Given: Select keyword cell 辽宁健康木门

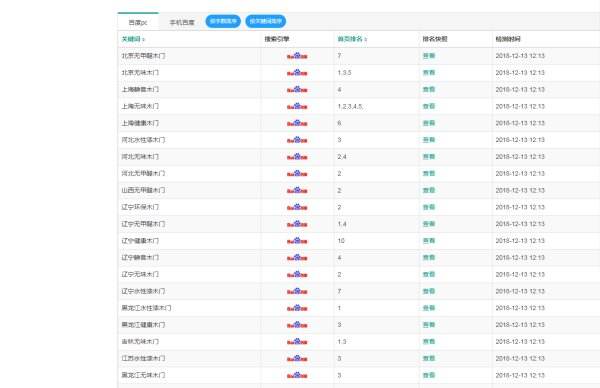Looking at the screenshot, I should [140, 241].
